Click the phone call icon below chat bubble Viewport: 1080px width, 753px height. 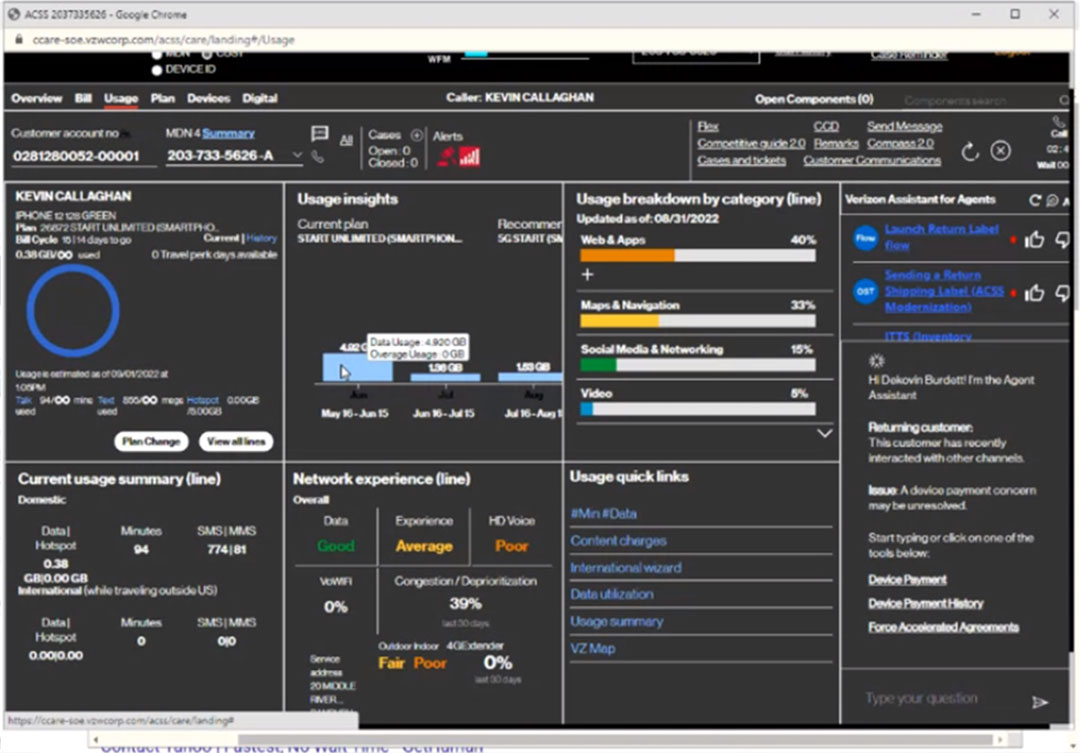[317, 157]
